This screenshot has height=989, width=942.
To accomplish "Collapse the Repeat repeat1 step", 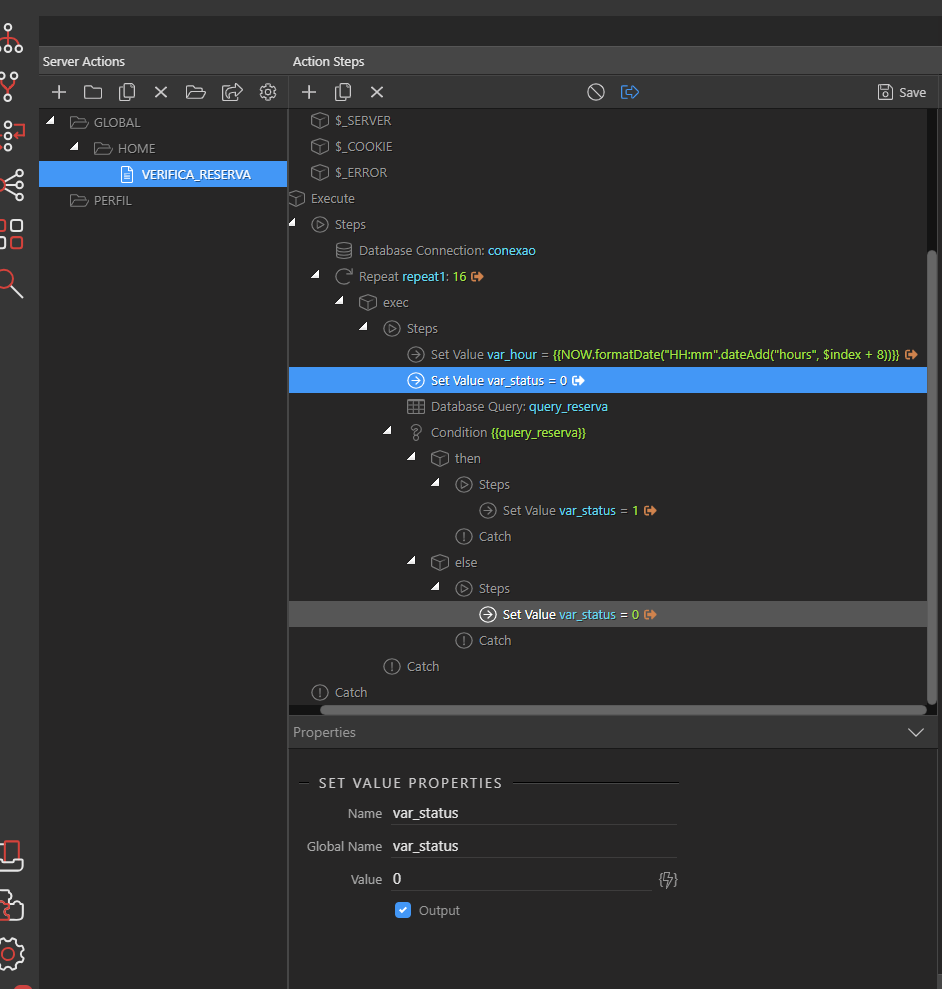I will pyautogui.click(x=315, y=275).
